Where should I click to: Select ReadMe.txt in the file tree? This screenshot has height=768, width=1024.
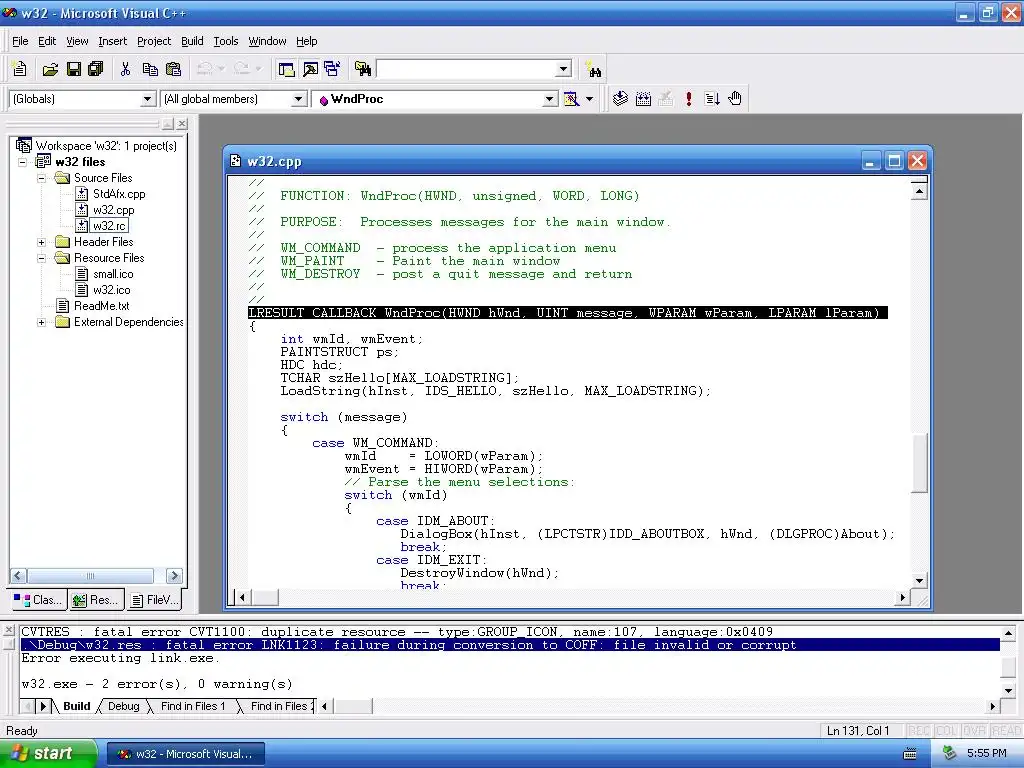pyautogui.click(x=101, y=306)
